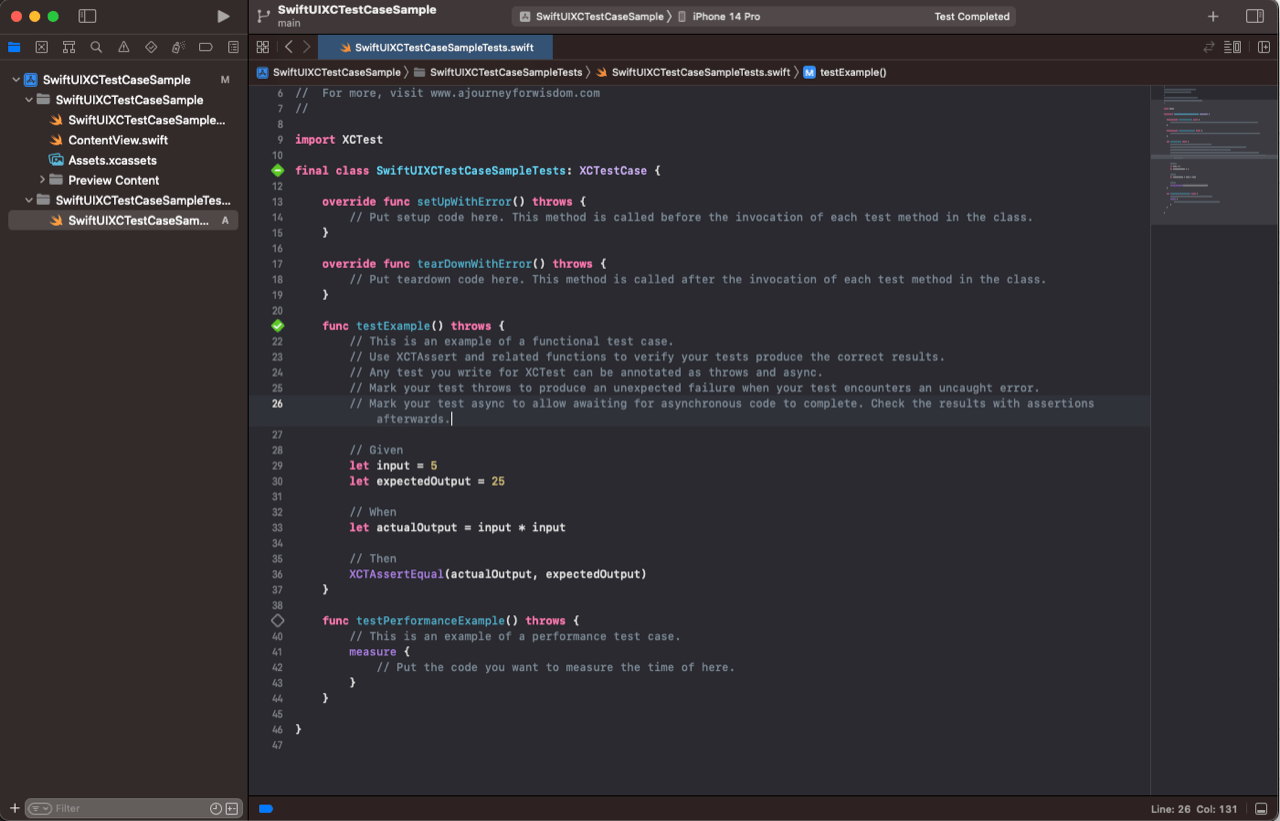The height and width of the screenshot is (821, 1280).
Task: Toggle the debug area button at bottom right
Action: click(x=1263, y=808)
